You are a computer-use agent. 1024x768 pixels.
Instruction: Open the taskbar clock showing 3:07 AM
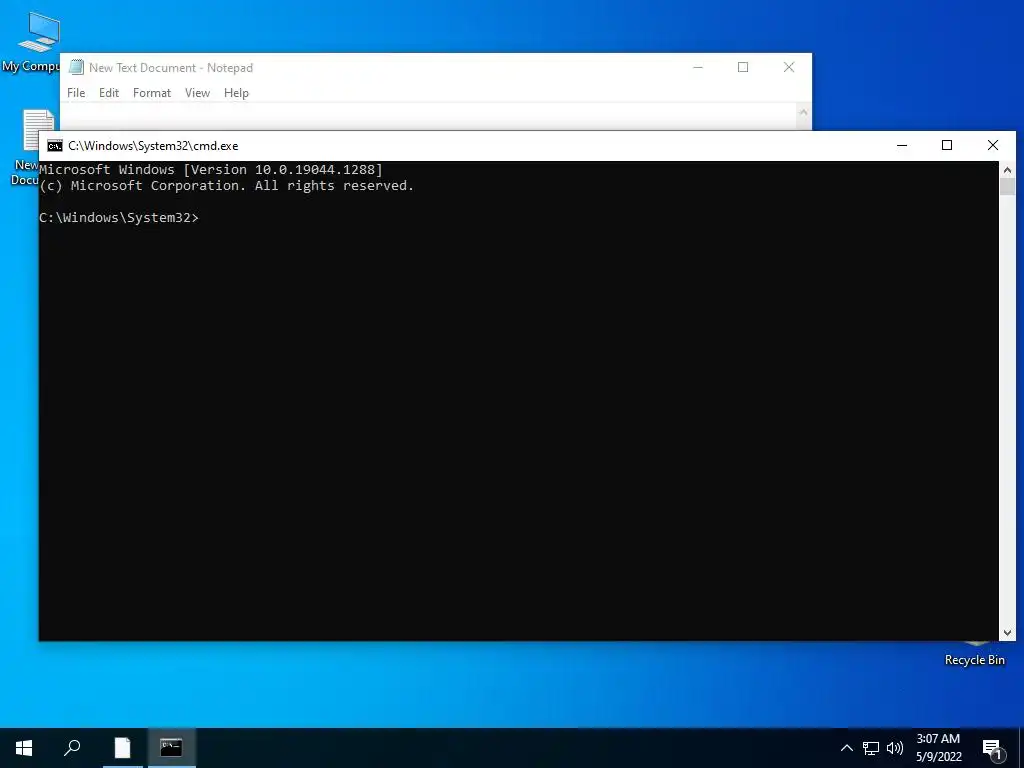point(938,748)
